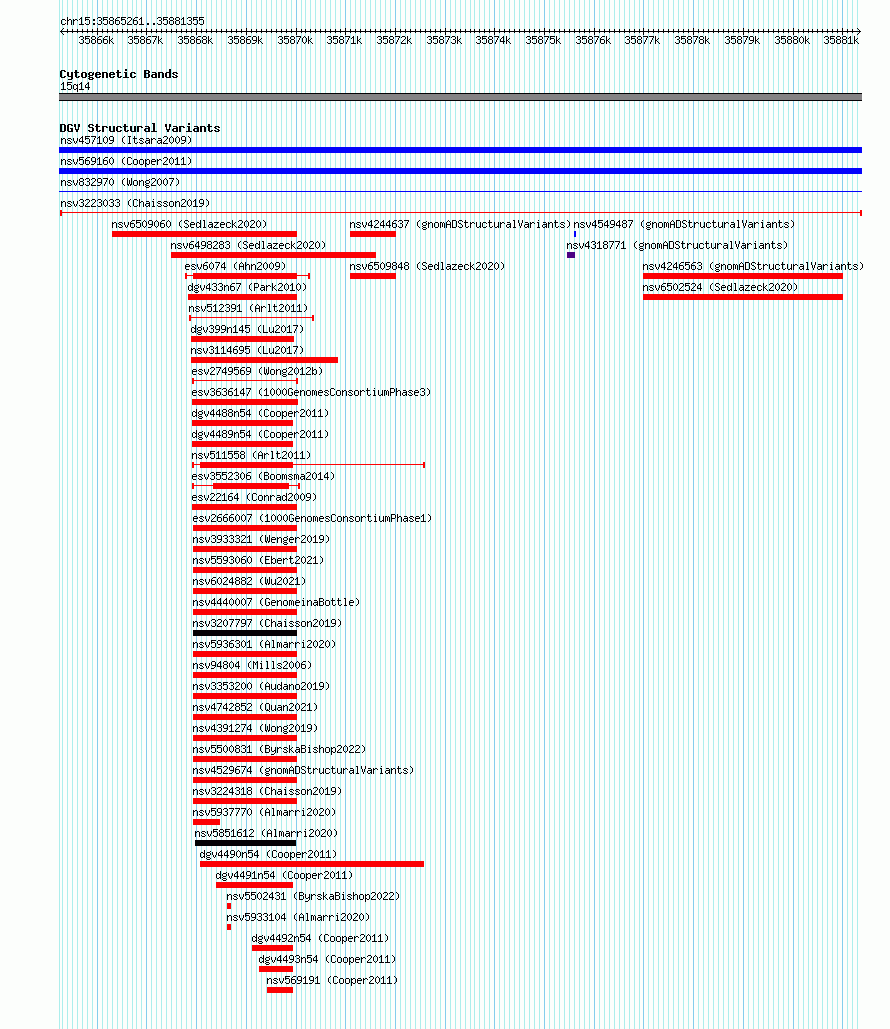Click the small red bar under nsv5937770
Viewport: 890px width, 1029px height.
coord(206,822)
